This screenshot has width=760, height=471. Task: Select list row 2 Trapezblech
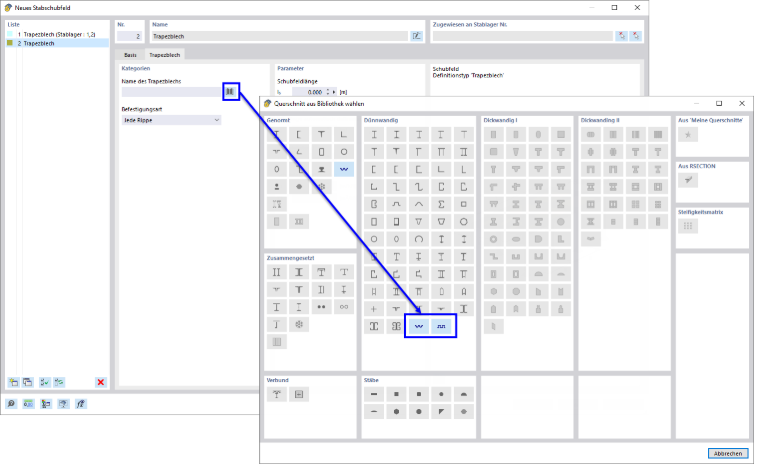(x=57, y=43)
